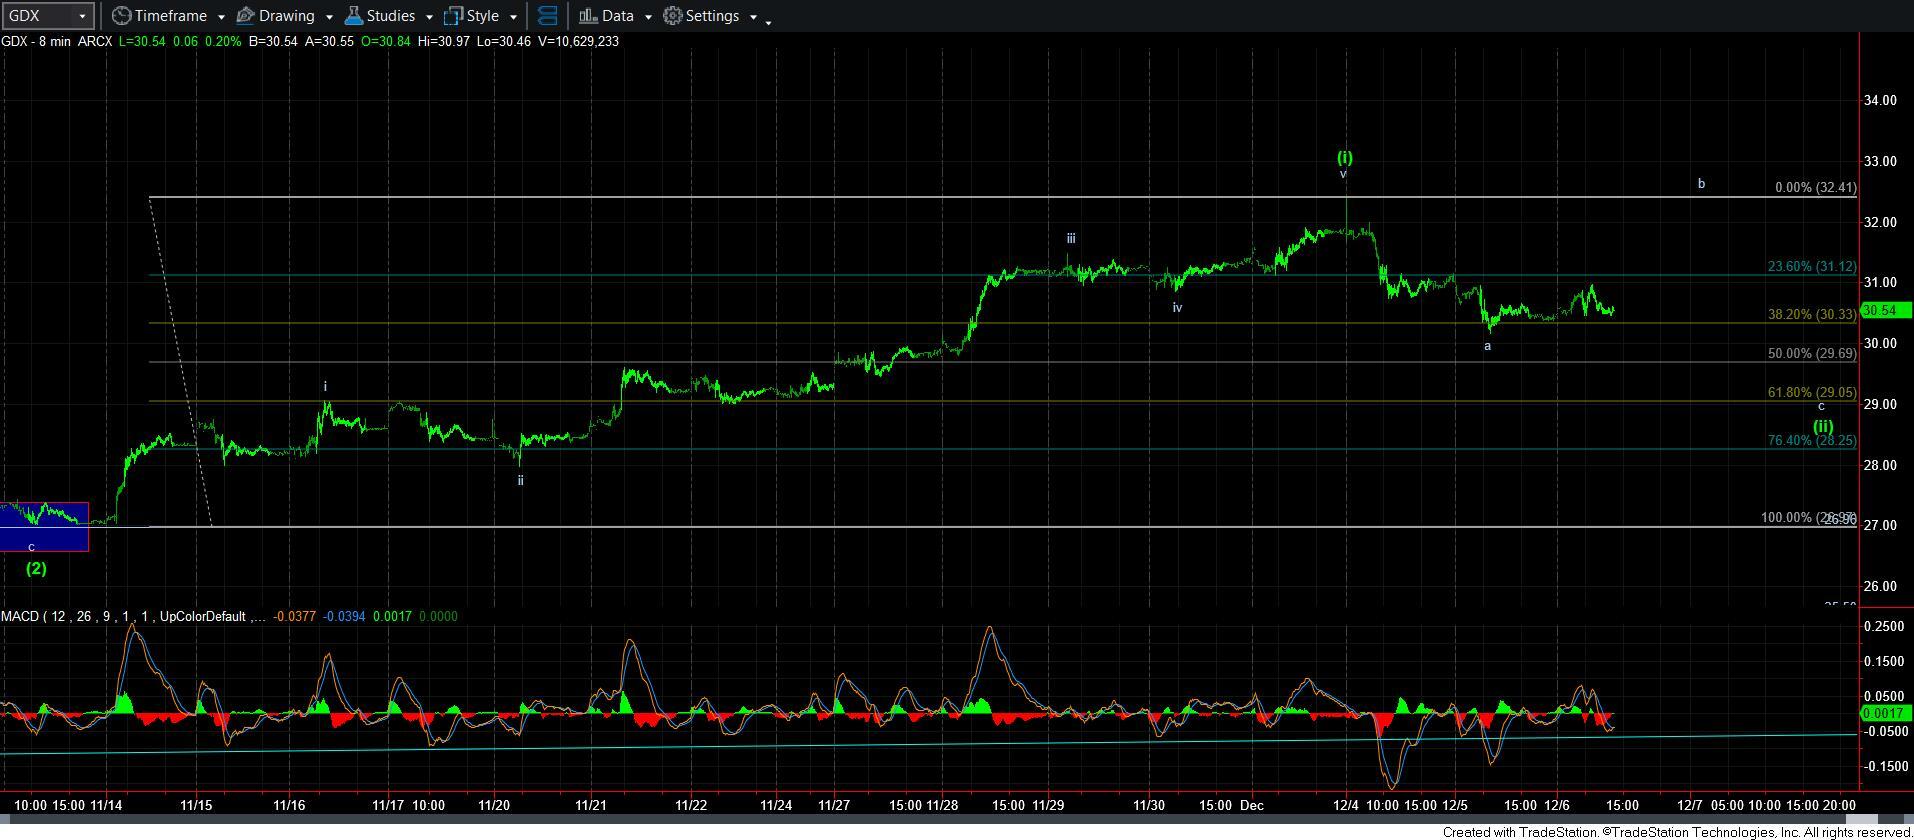Select the green '(2)' wave label

coord(36,568)
